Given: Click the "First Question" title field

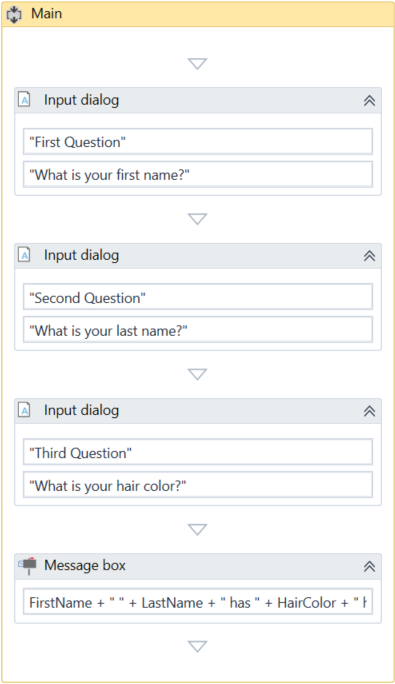Looking at the screenshot, I should coord(198,142).
